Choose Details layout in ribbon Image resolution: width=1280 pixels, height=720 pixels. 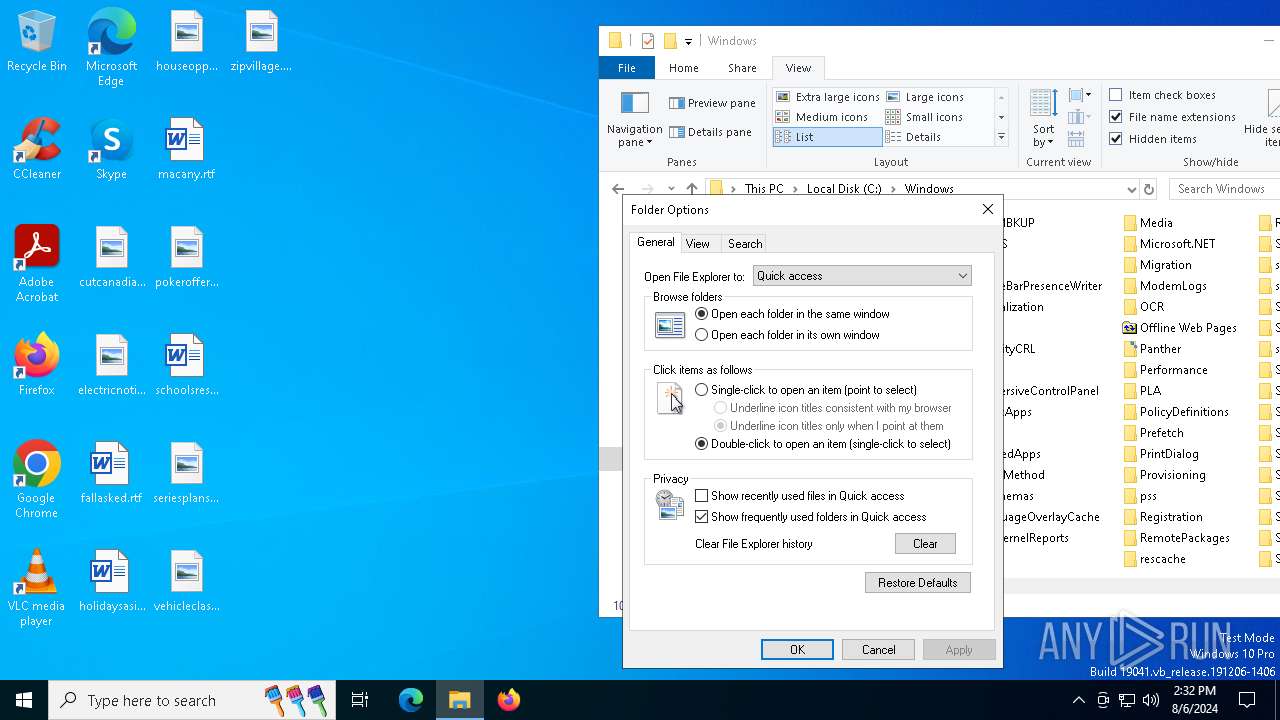(x=913, y=137)
